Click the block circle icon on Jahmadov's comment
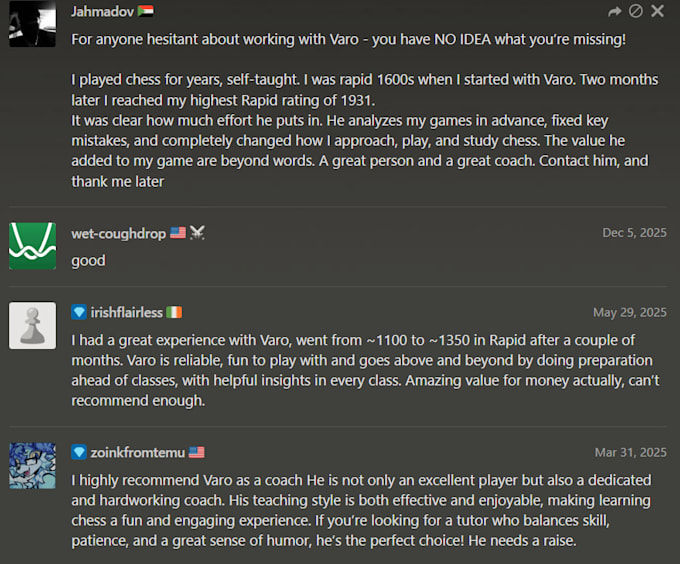This screenshot has height=564, width=680. click(x=636, y=11)
